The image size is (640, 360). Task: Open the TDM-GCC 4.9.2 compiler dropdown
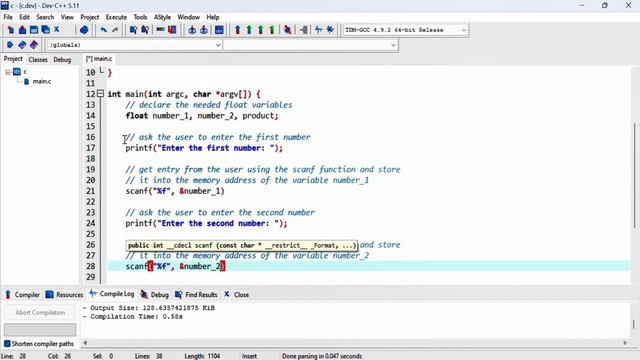463,30
